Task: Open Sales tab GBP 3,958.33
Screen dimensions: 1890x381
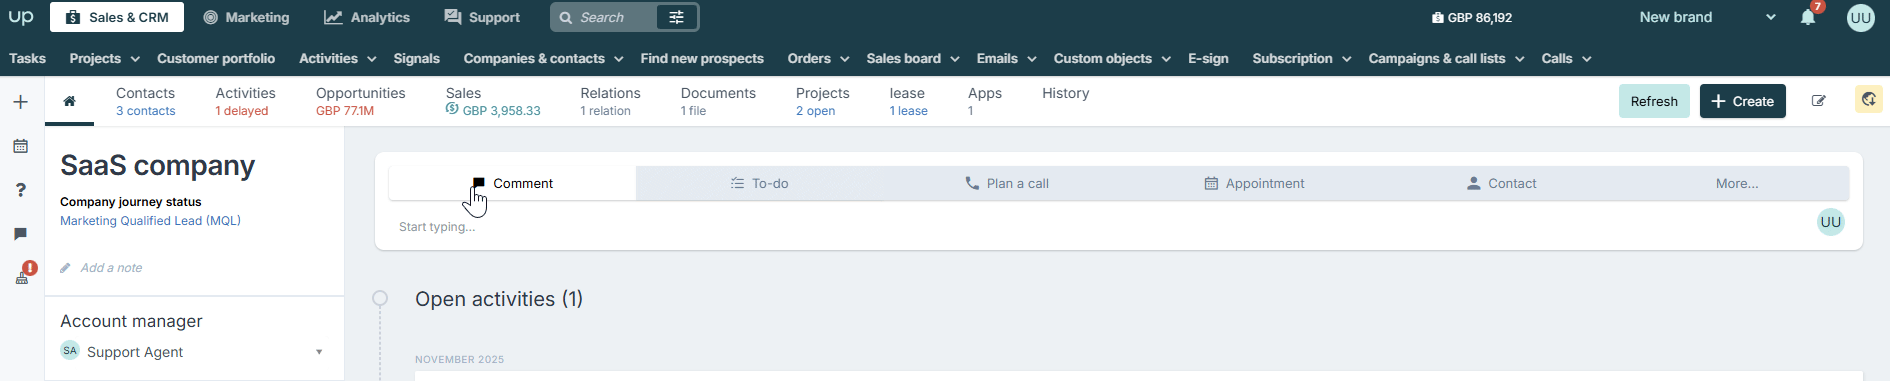Action: (492, 101)
